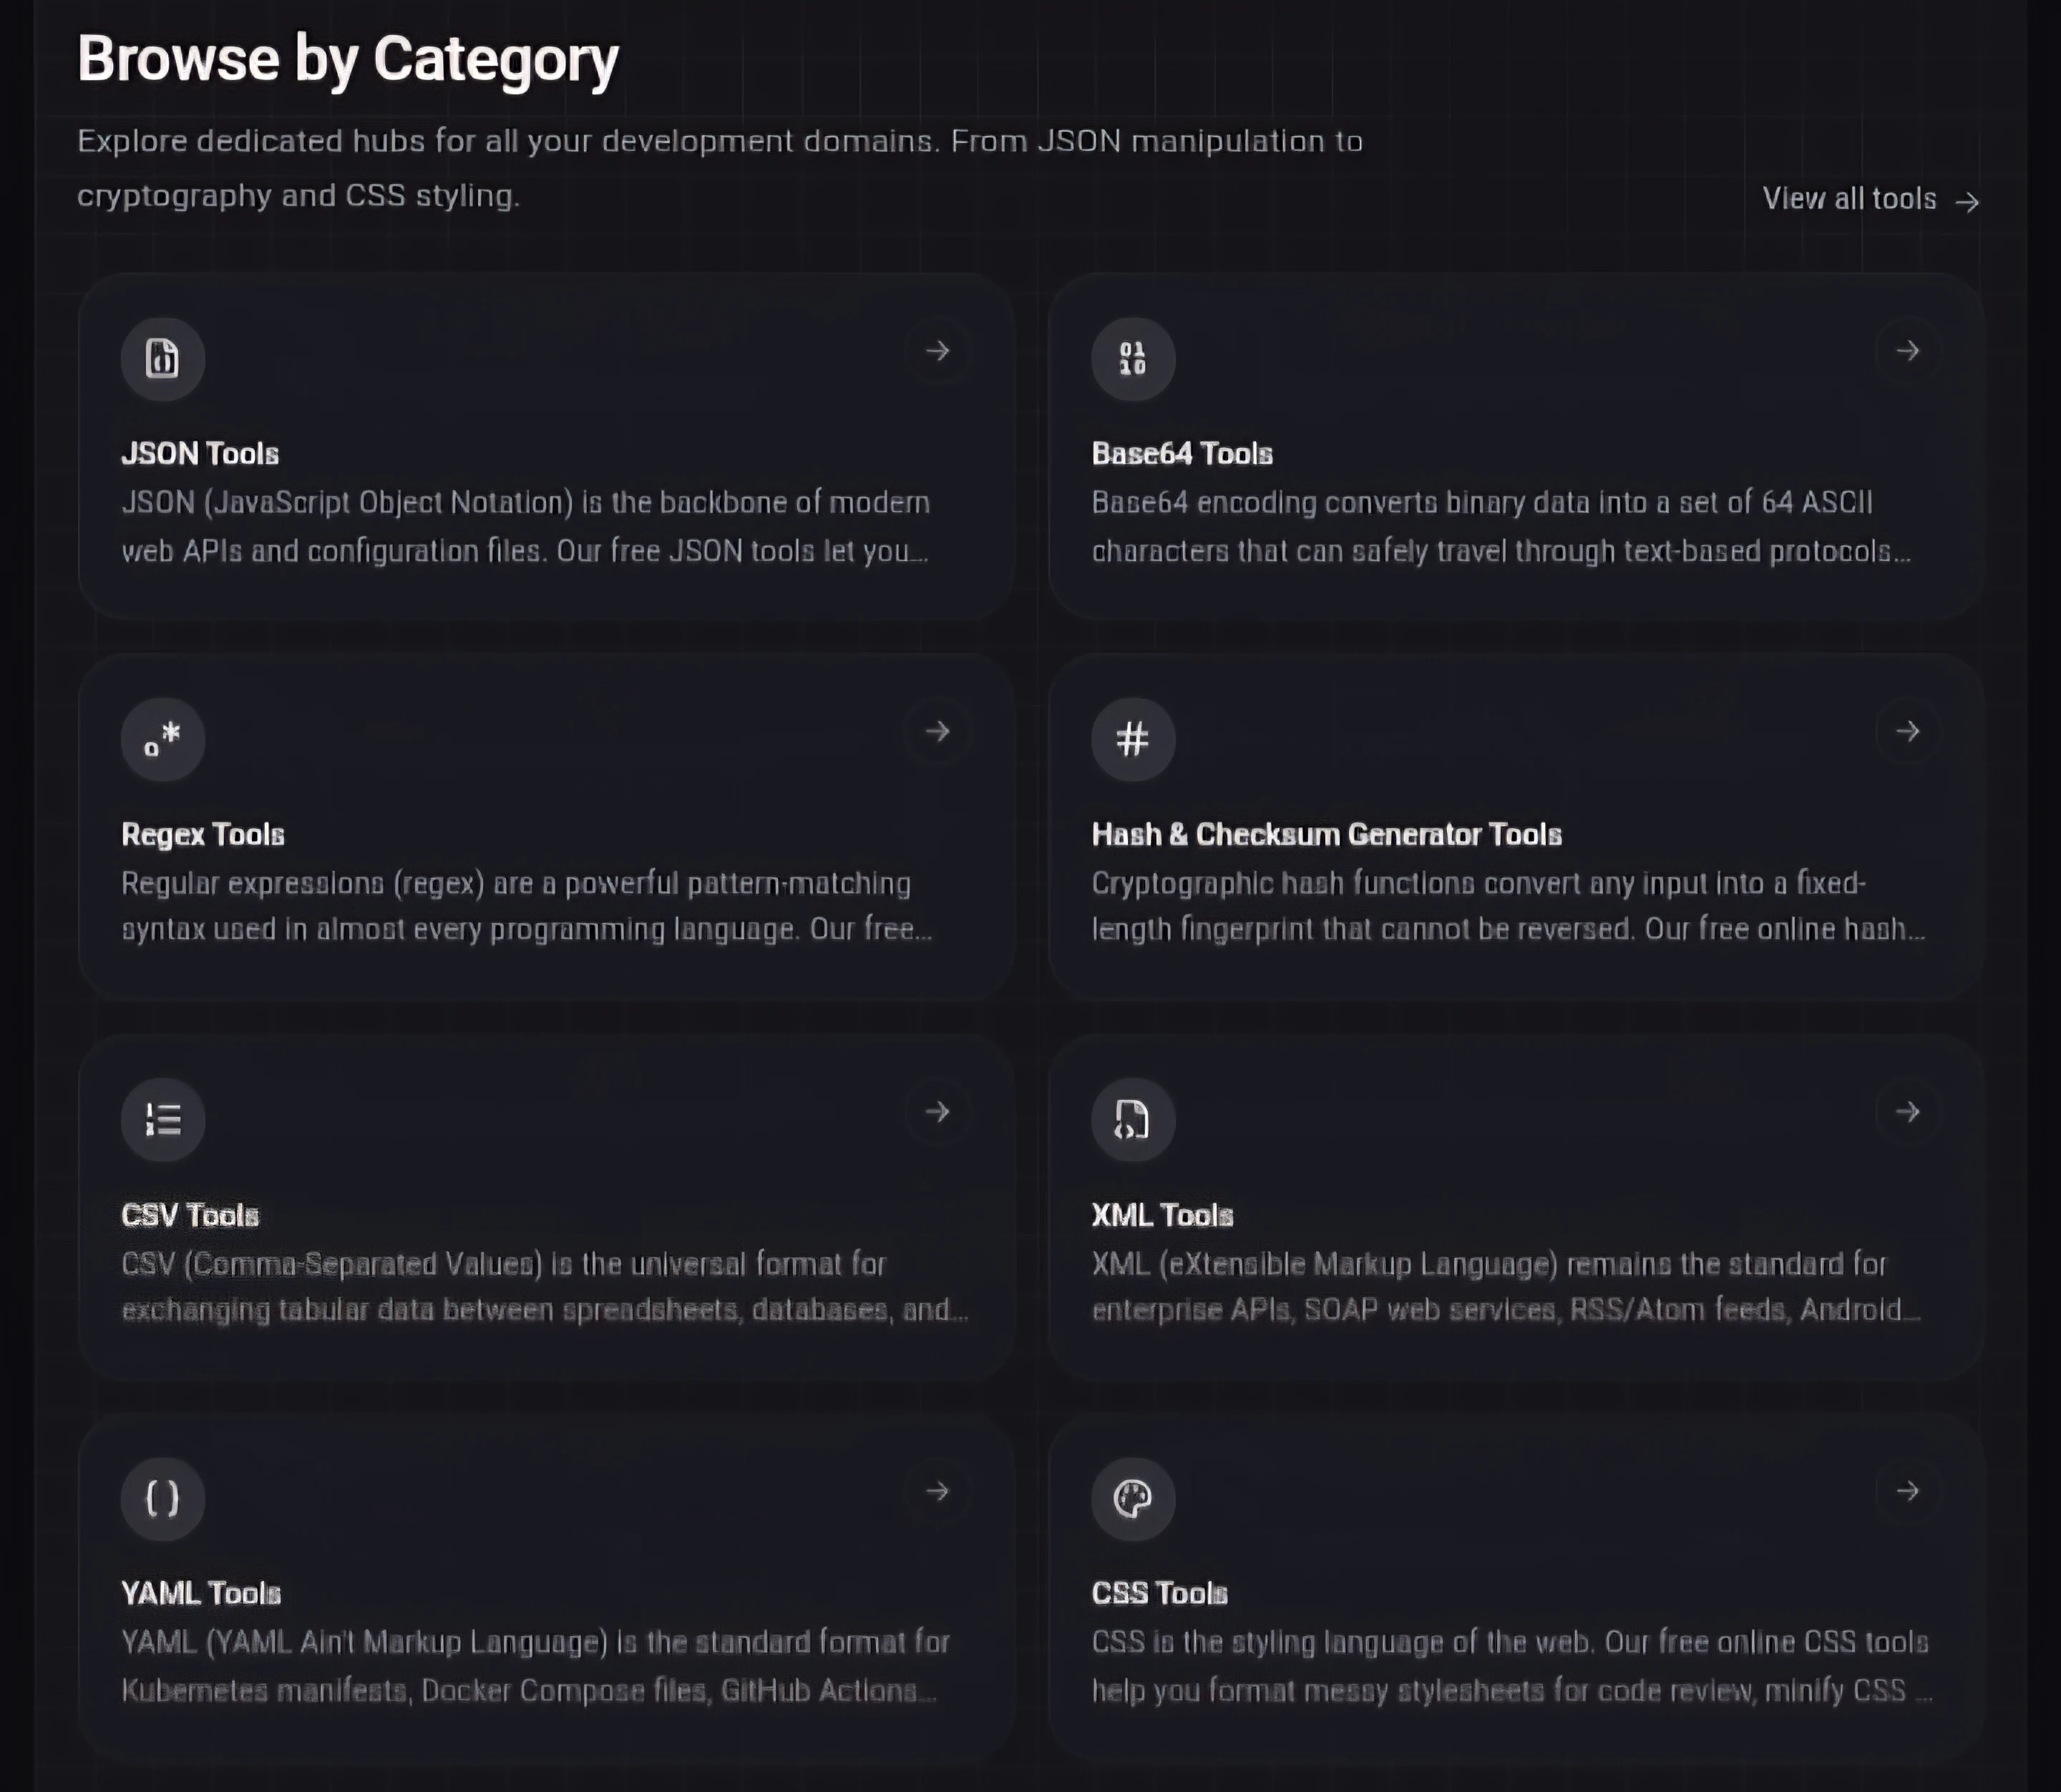Screen dimensions: 2061x1792
Task: Click the CSS palette icon
Action: tap(1133, 1498)
